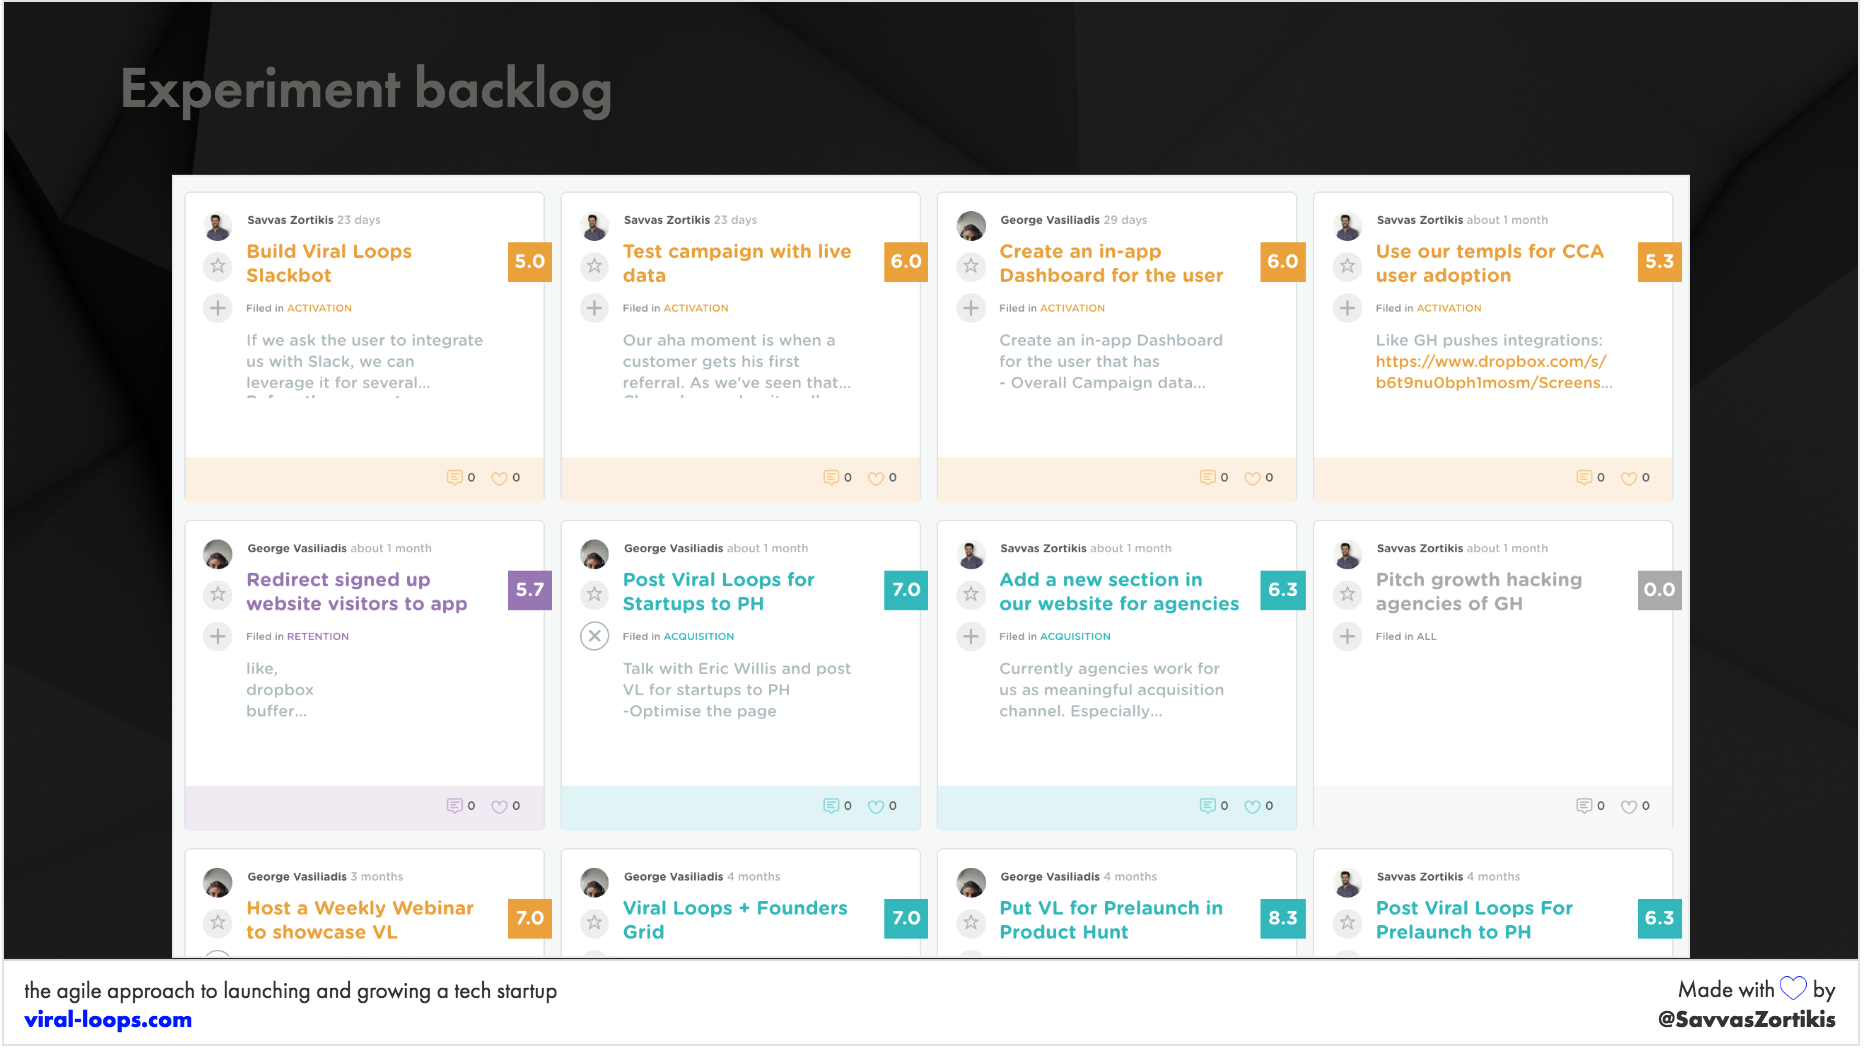Star the Viral Loops + Founders Grid card
Viewport: 1864px width, 1050px height.
595,922
